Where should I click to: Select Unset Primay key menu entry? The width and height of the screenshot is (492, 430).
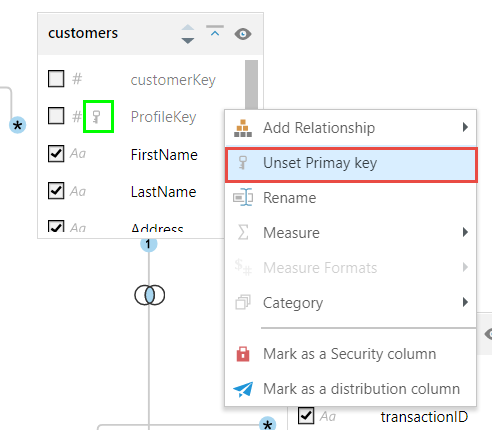coord(351,164)
